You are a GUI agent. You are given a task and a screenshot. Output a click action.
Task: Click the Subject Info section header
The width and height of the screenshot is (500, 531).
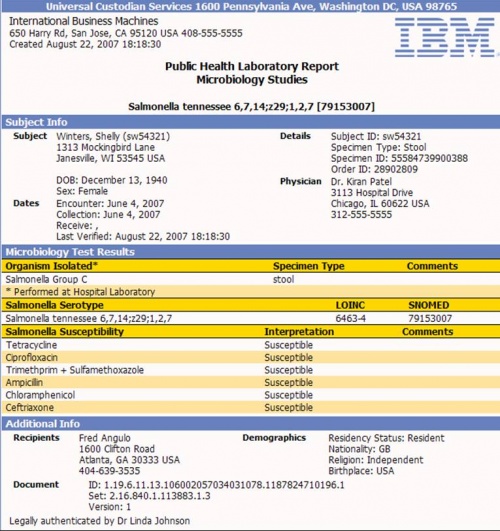pyautogui.click(x=251, y=122)
